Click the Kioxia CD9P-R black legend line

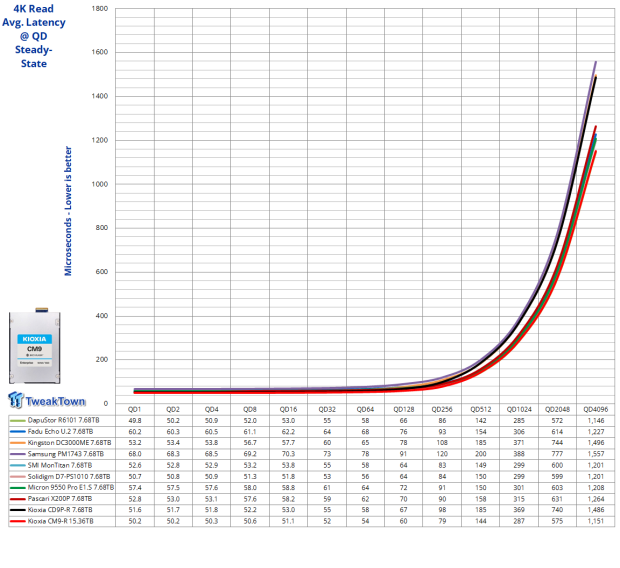coord(17,510)
